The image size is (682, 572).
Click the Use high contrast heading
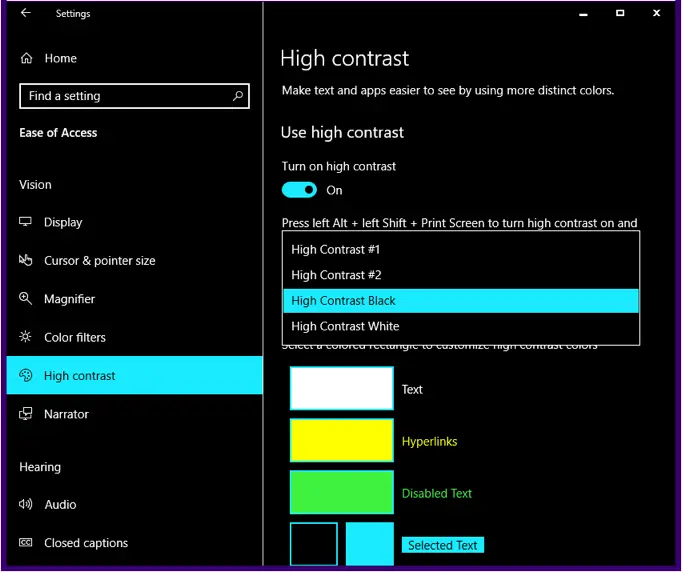click(x=342, y=132)
